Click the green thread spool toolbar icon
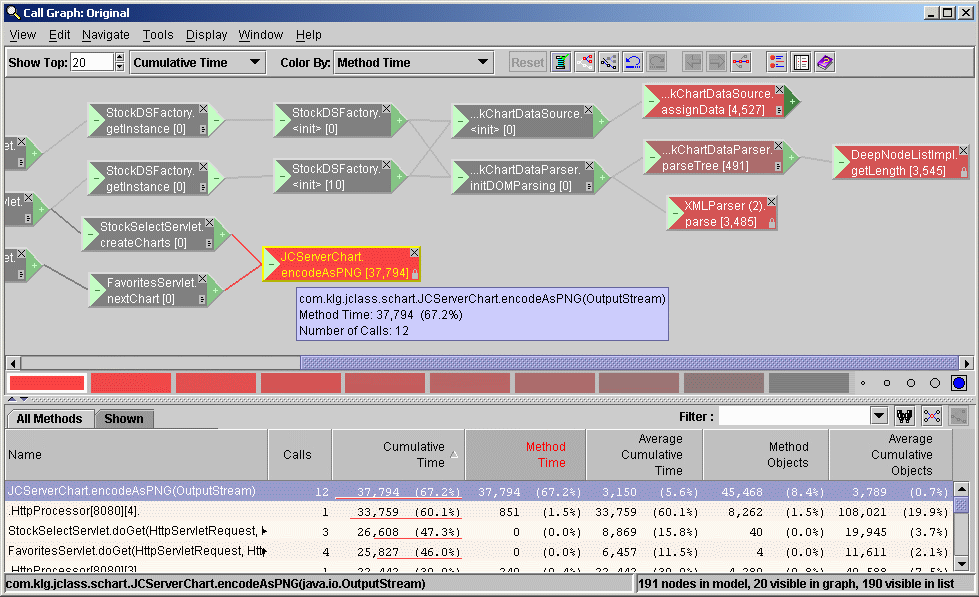Image resolution: width=979 pixels, height=597 pixels. coord(561,62)
